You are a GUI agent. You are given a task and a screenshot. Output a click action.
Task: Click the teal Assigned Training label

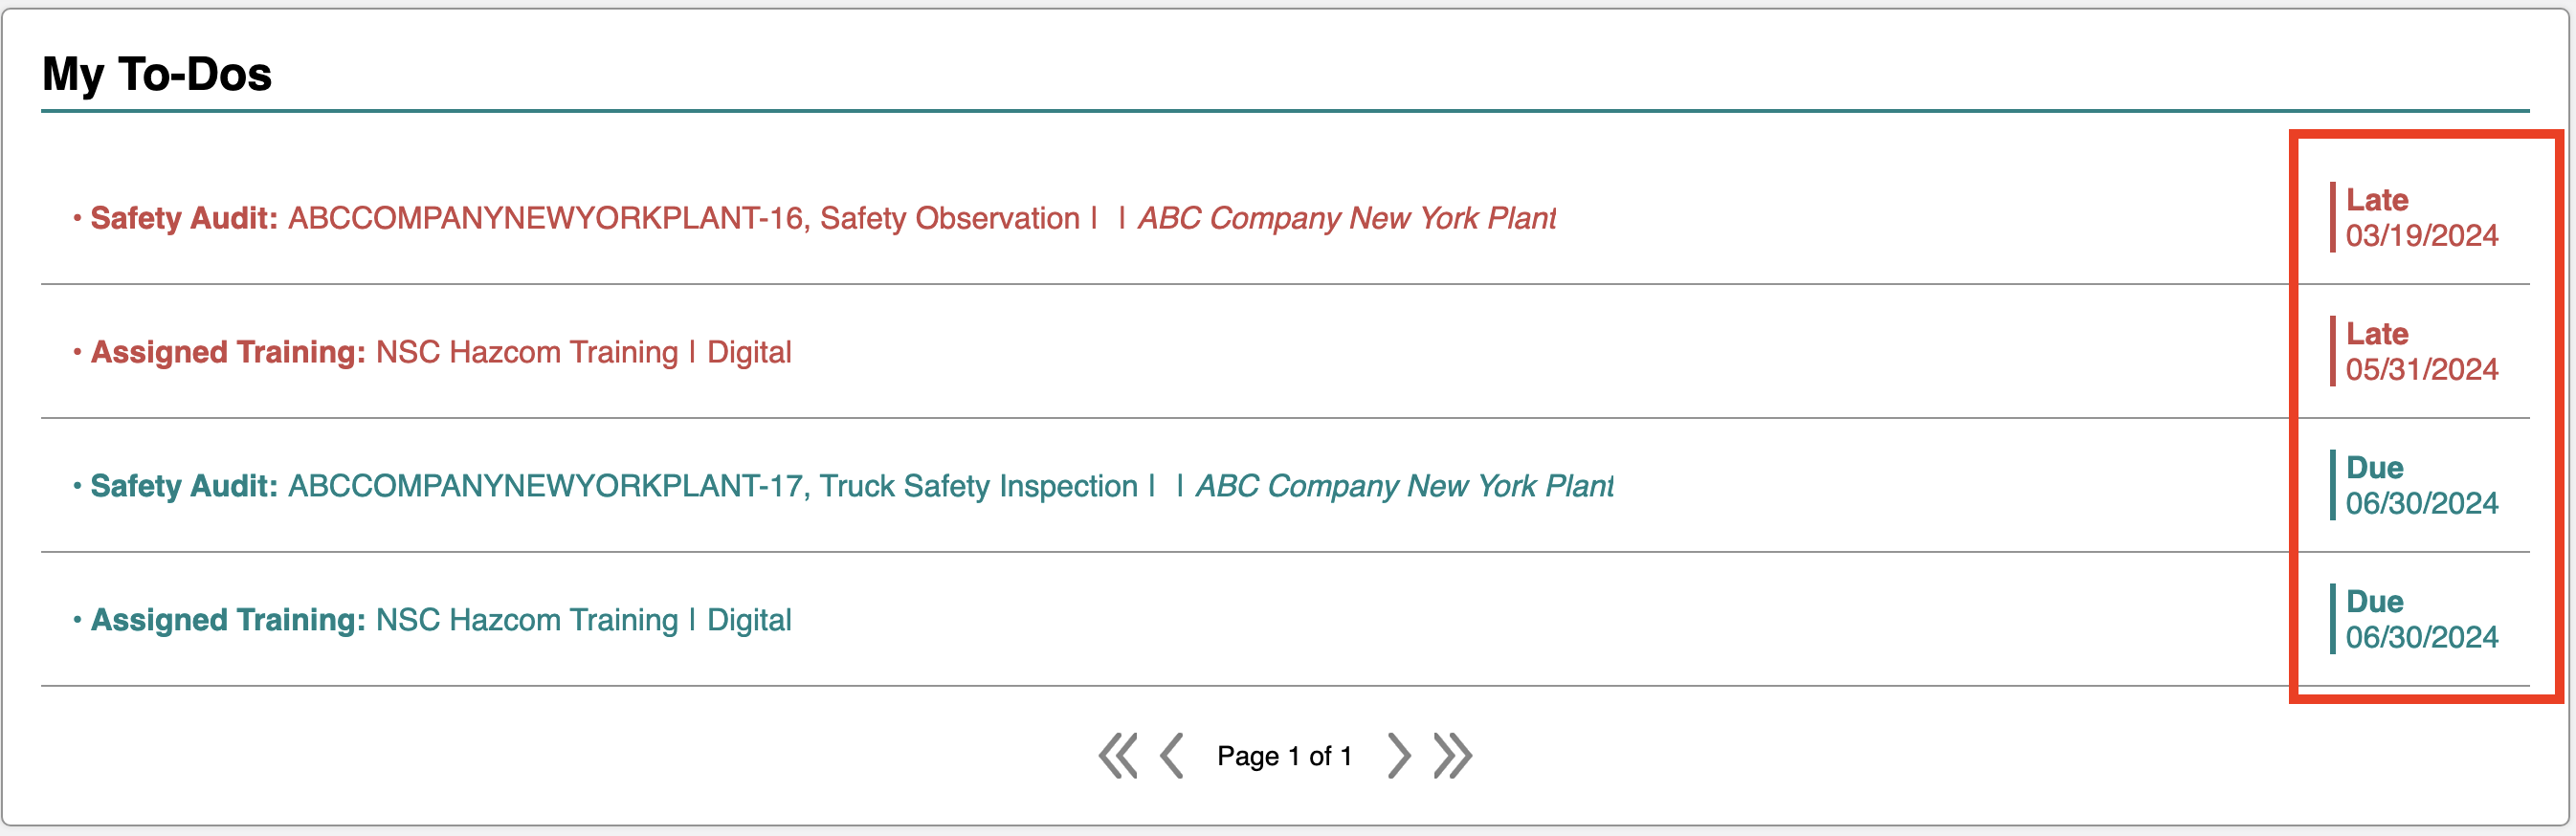[x=228, y=620]
